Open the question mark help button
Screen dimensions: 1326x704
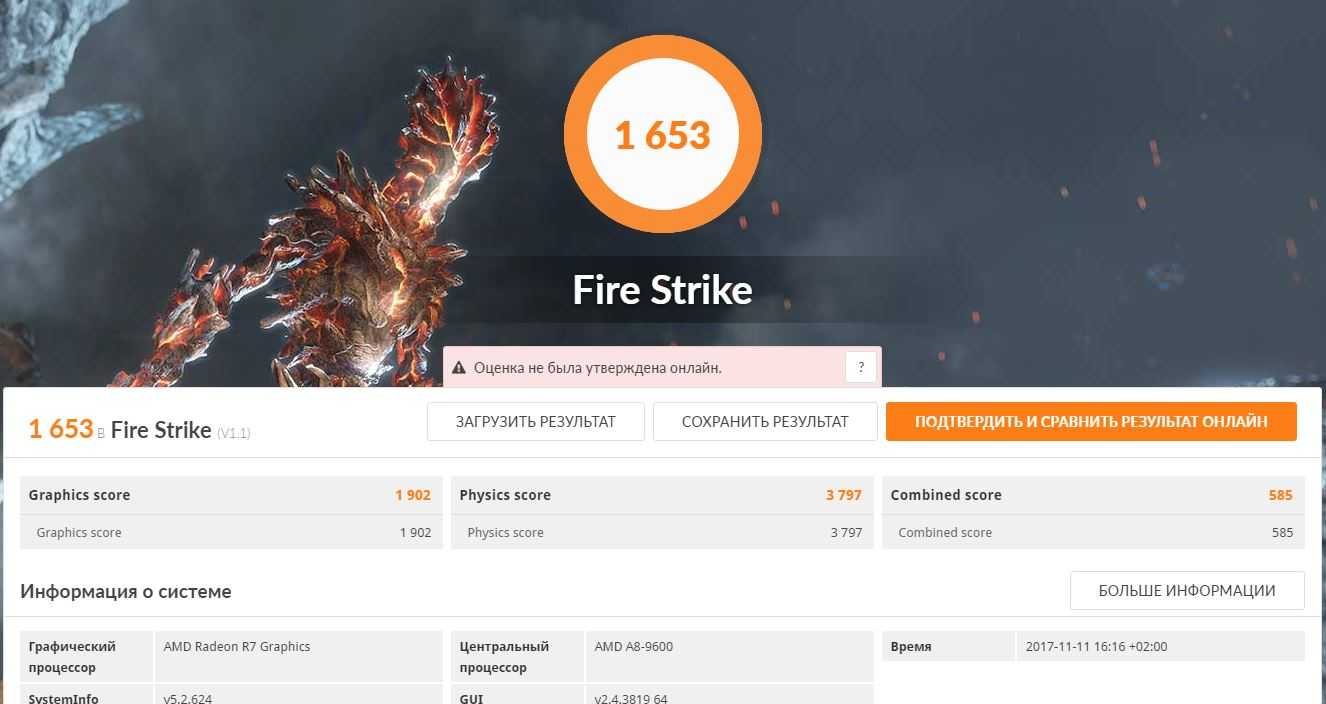pos(861,367)
